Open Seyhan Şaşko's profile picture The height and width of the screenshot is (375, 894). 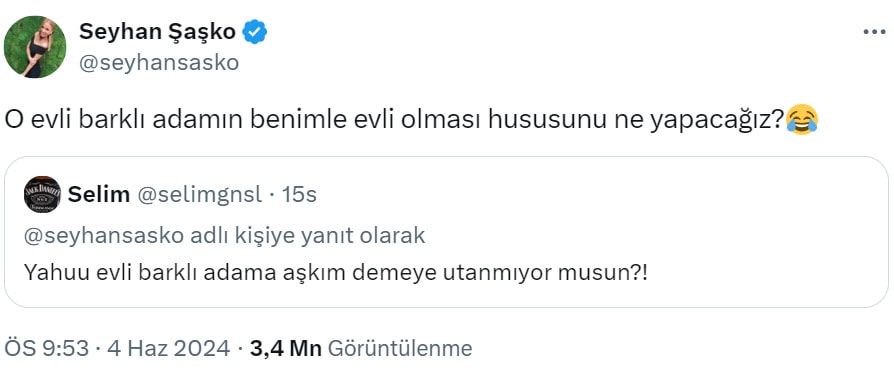(35, 47)
